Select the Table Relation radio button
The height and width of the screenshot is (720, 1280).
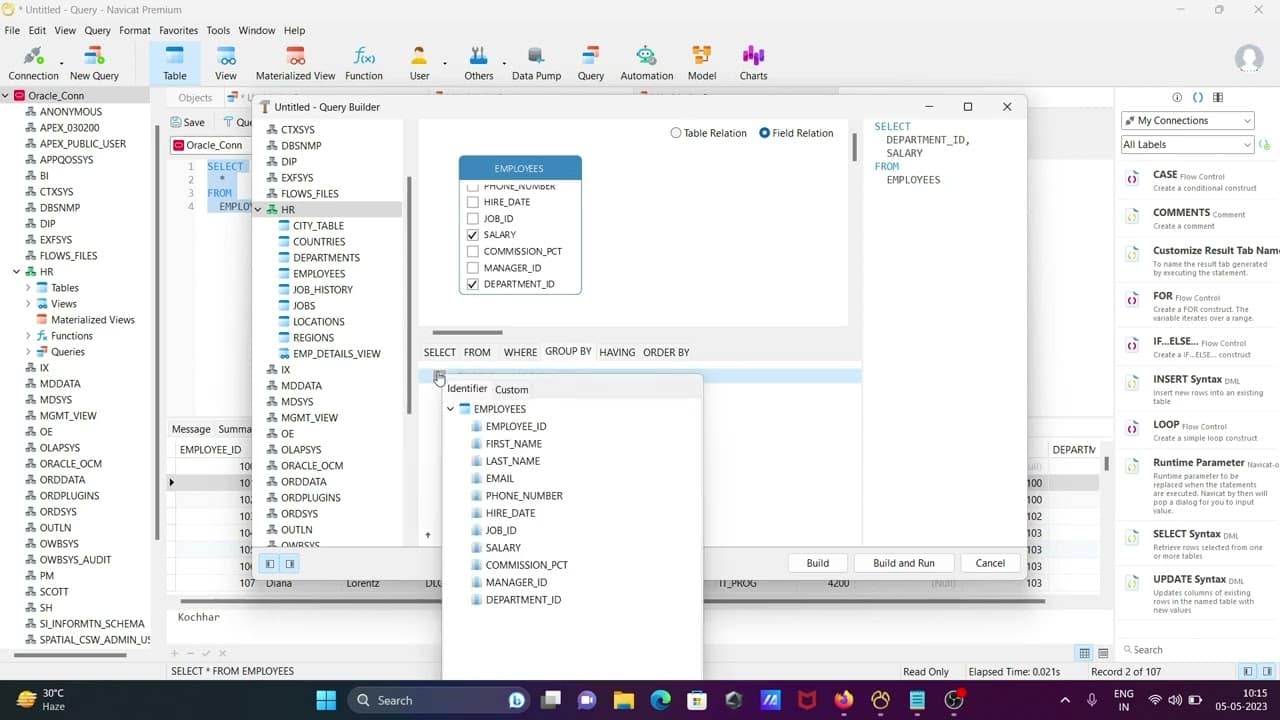(676, 133)
